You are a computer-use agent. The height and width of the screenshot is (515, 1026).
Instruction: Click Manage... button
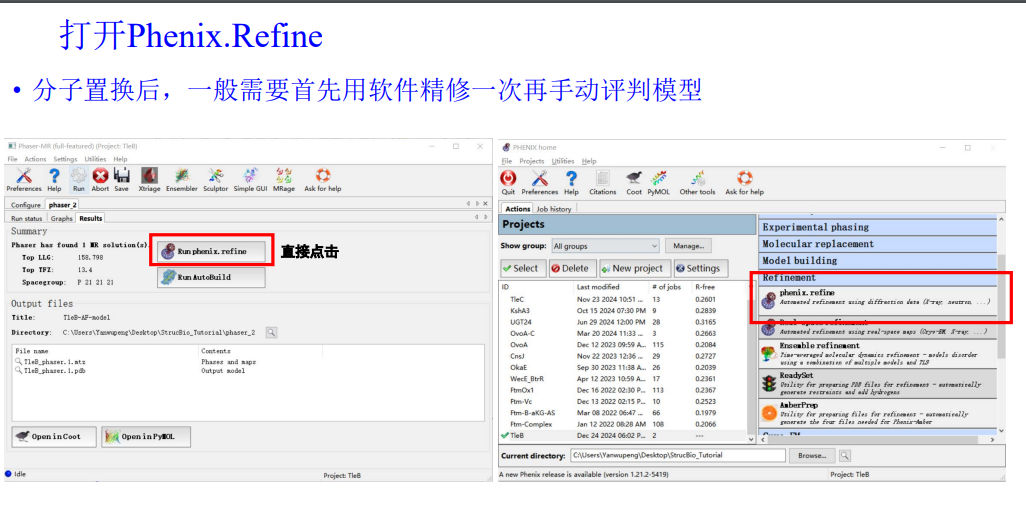[x=689, y=246]
